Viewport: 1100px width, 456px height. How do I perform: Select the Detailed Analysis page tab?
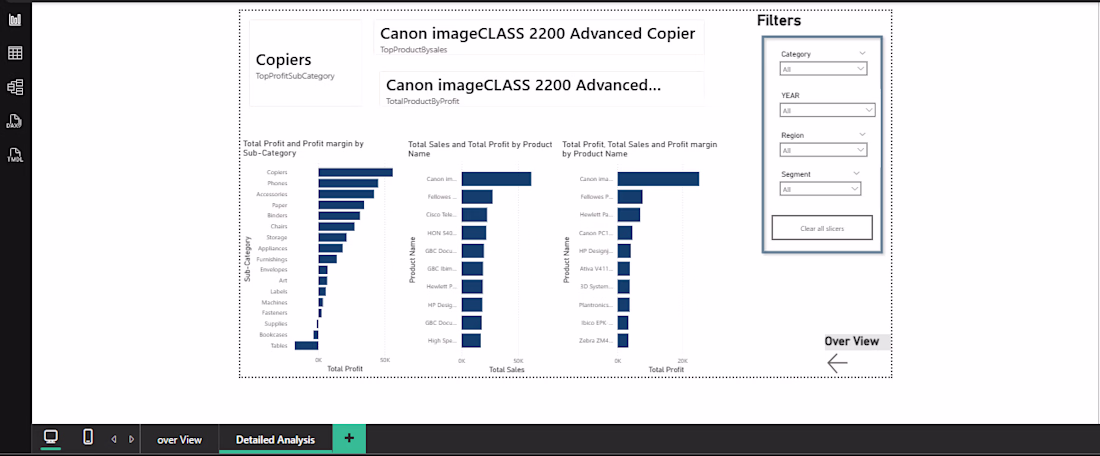coord(275,440)
